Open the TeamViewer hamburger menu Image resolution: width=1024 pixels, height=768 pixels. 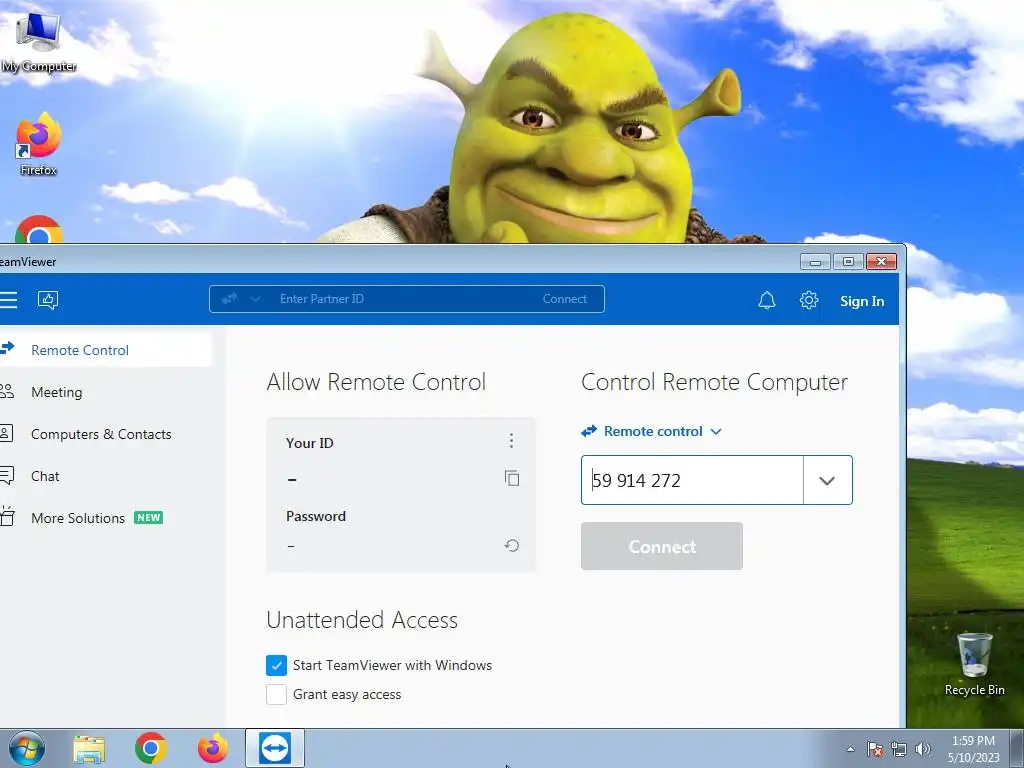[8, 300]
